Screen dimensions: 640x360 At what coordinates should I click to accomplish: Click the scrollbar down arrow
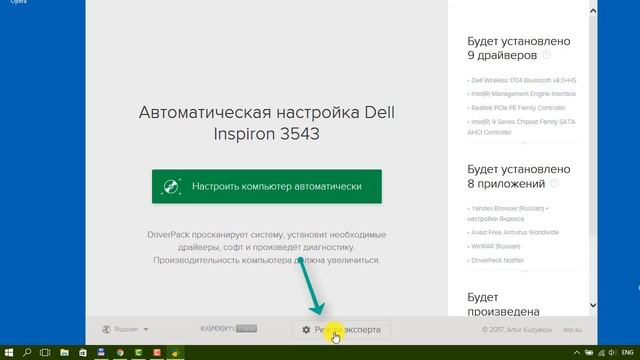tap(593, 305)
